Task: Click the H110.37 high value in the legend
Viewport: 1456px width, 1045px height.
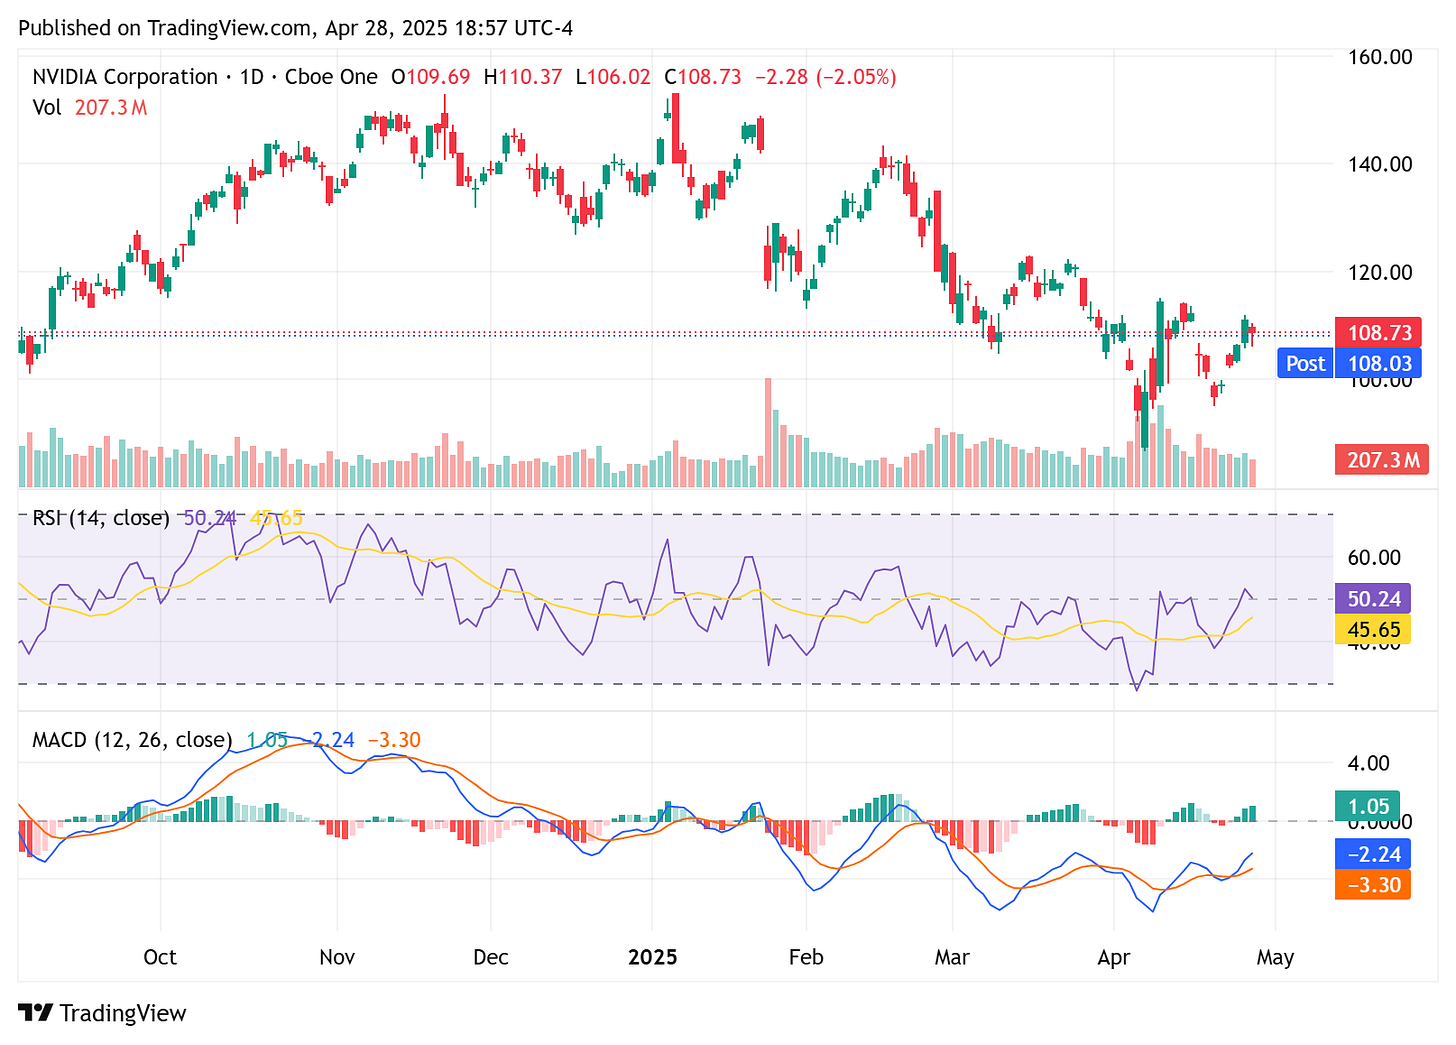Action: point(522,76)
